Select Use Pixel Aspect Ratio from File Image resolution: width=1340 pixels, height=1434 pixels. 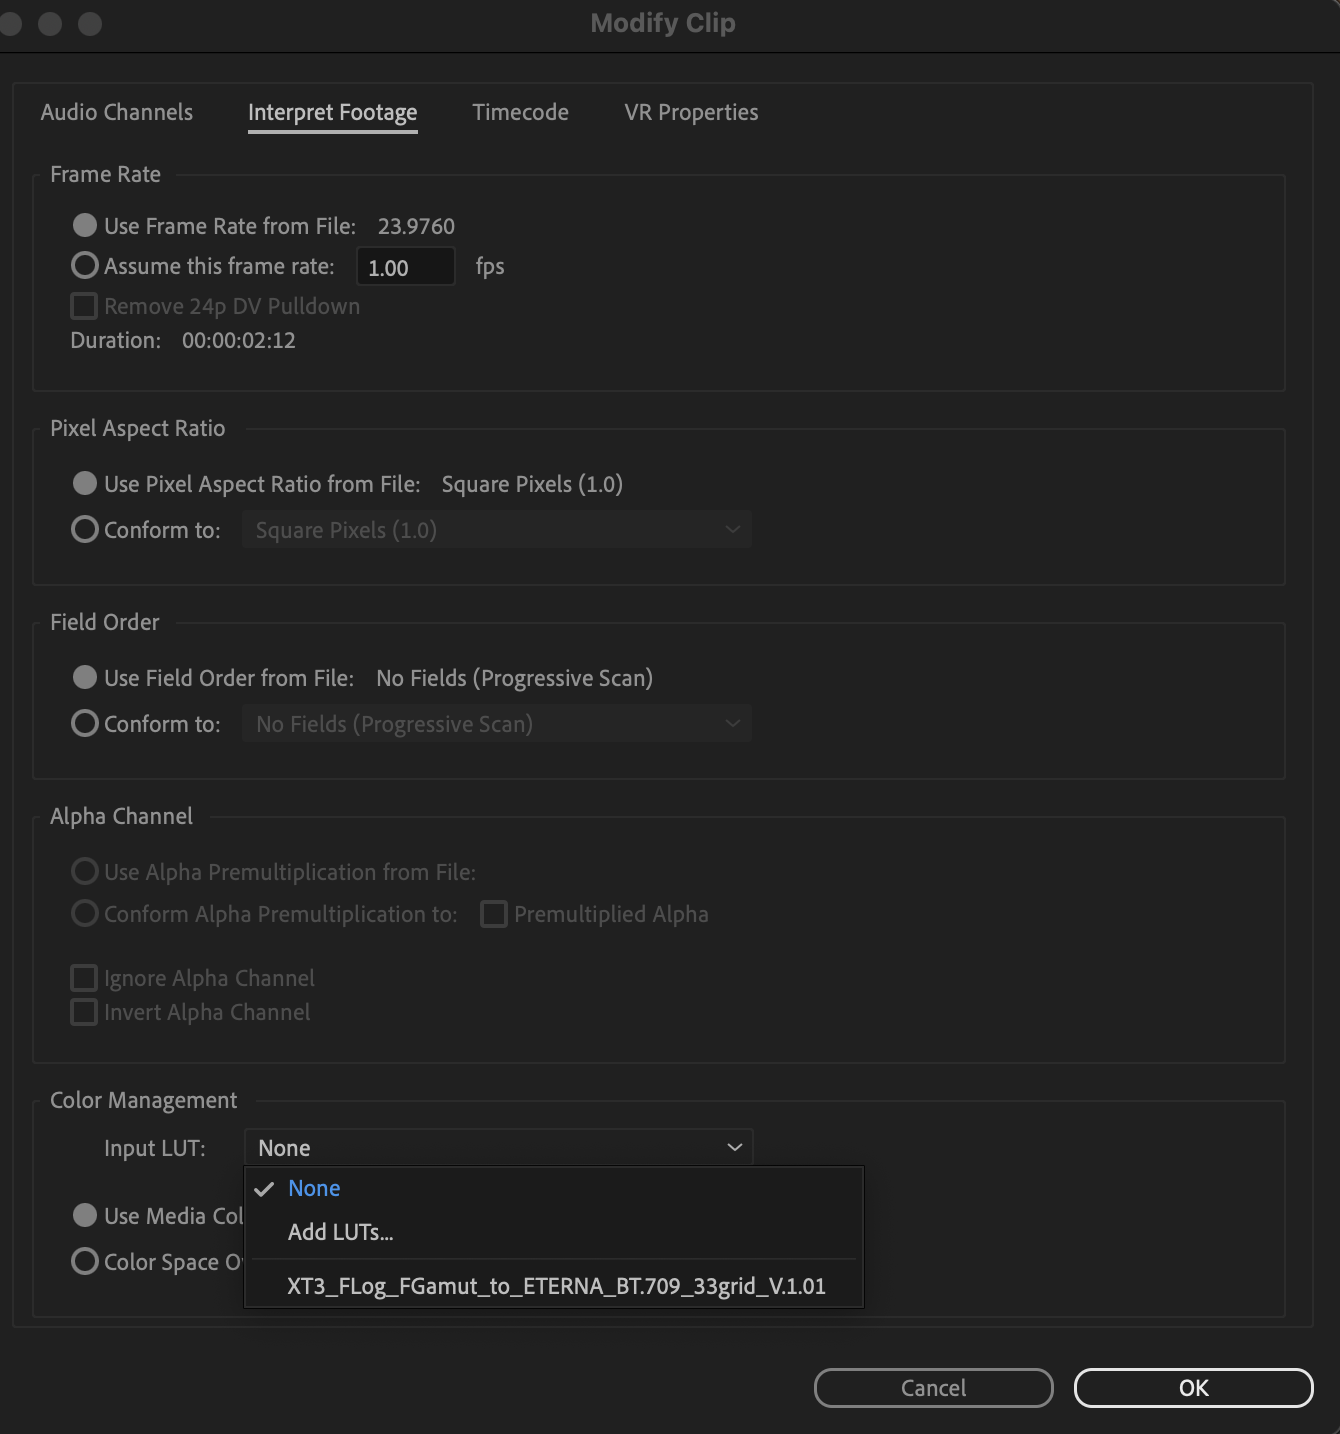point(85,484)
